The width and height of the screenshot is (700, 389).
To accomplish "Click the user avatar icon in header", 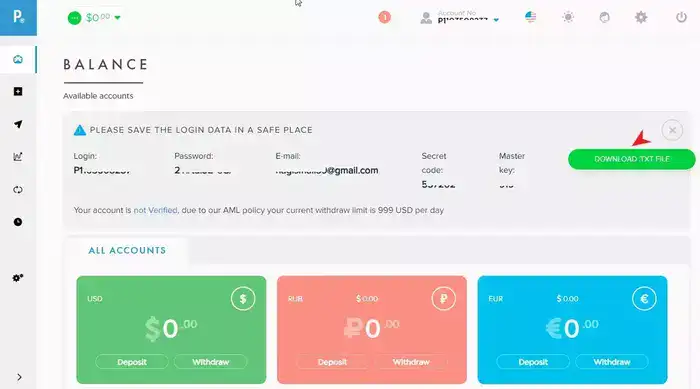I will click(426, 18).
